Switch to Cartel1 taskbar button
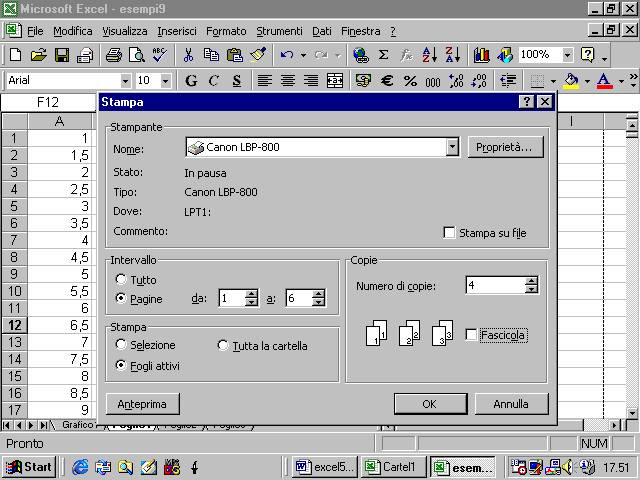640x480 pixels. (393, 467)
